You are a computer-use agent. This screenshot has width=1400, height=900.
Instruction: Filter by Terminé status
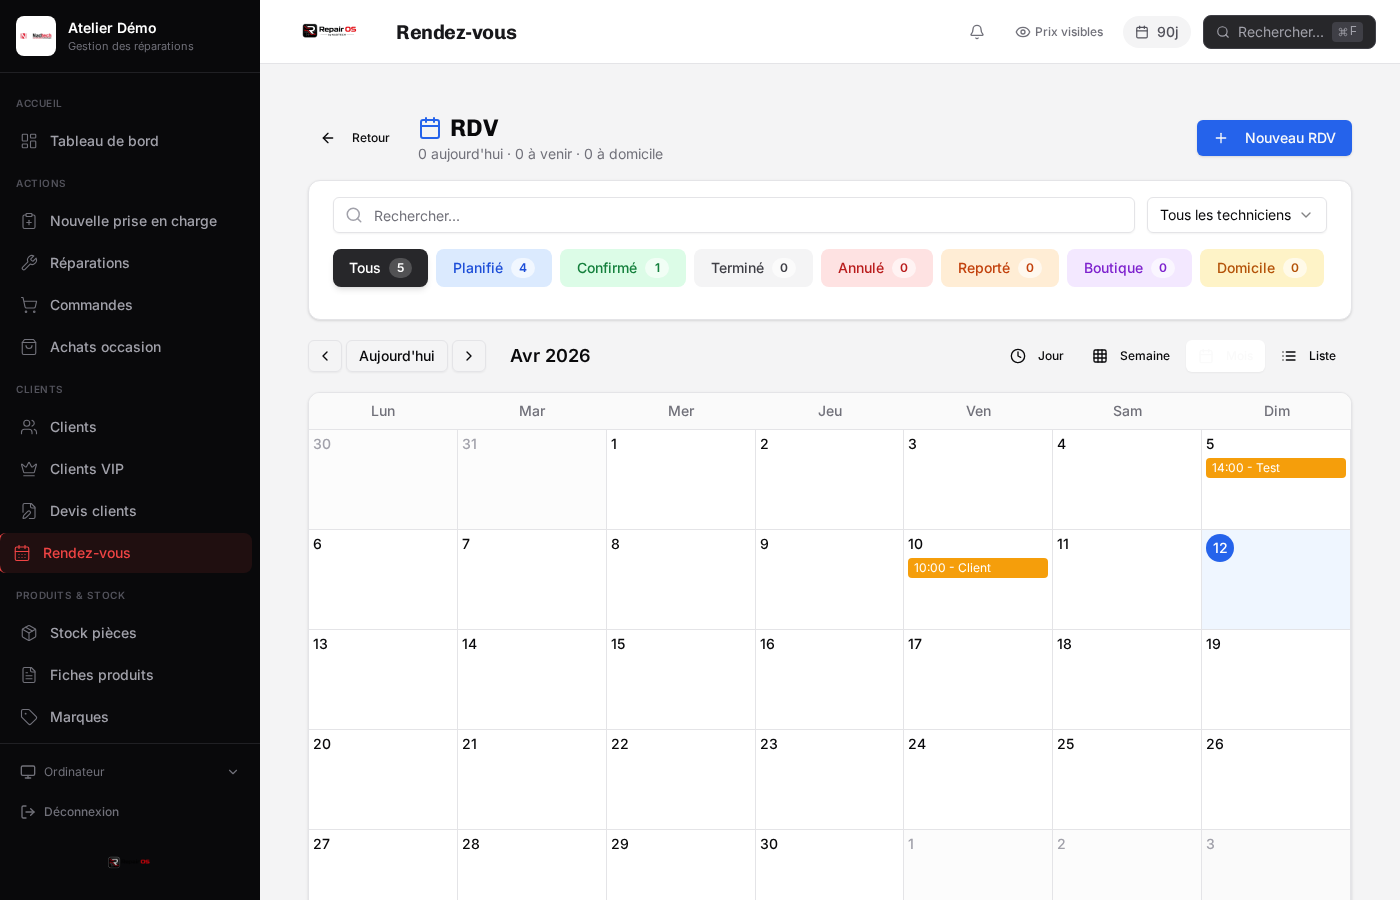click(x=753, y=268)
